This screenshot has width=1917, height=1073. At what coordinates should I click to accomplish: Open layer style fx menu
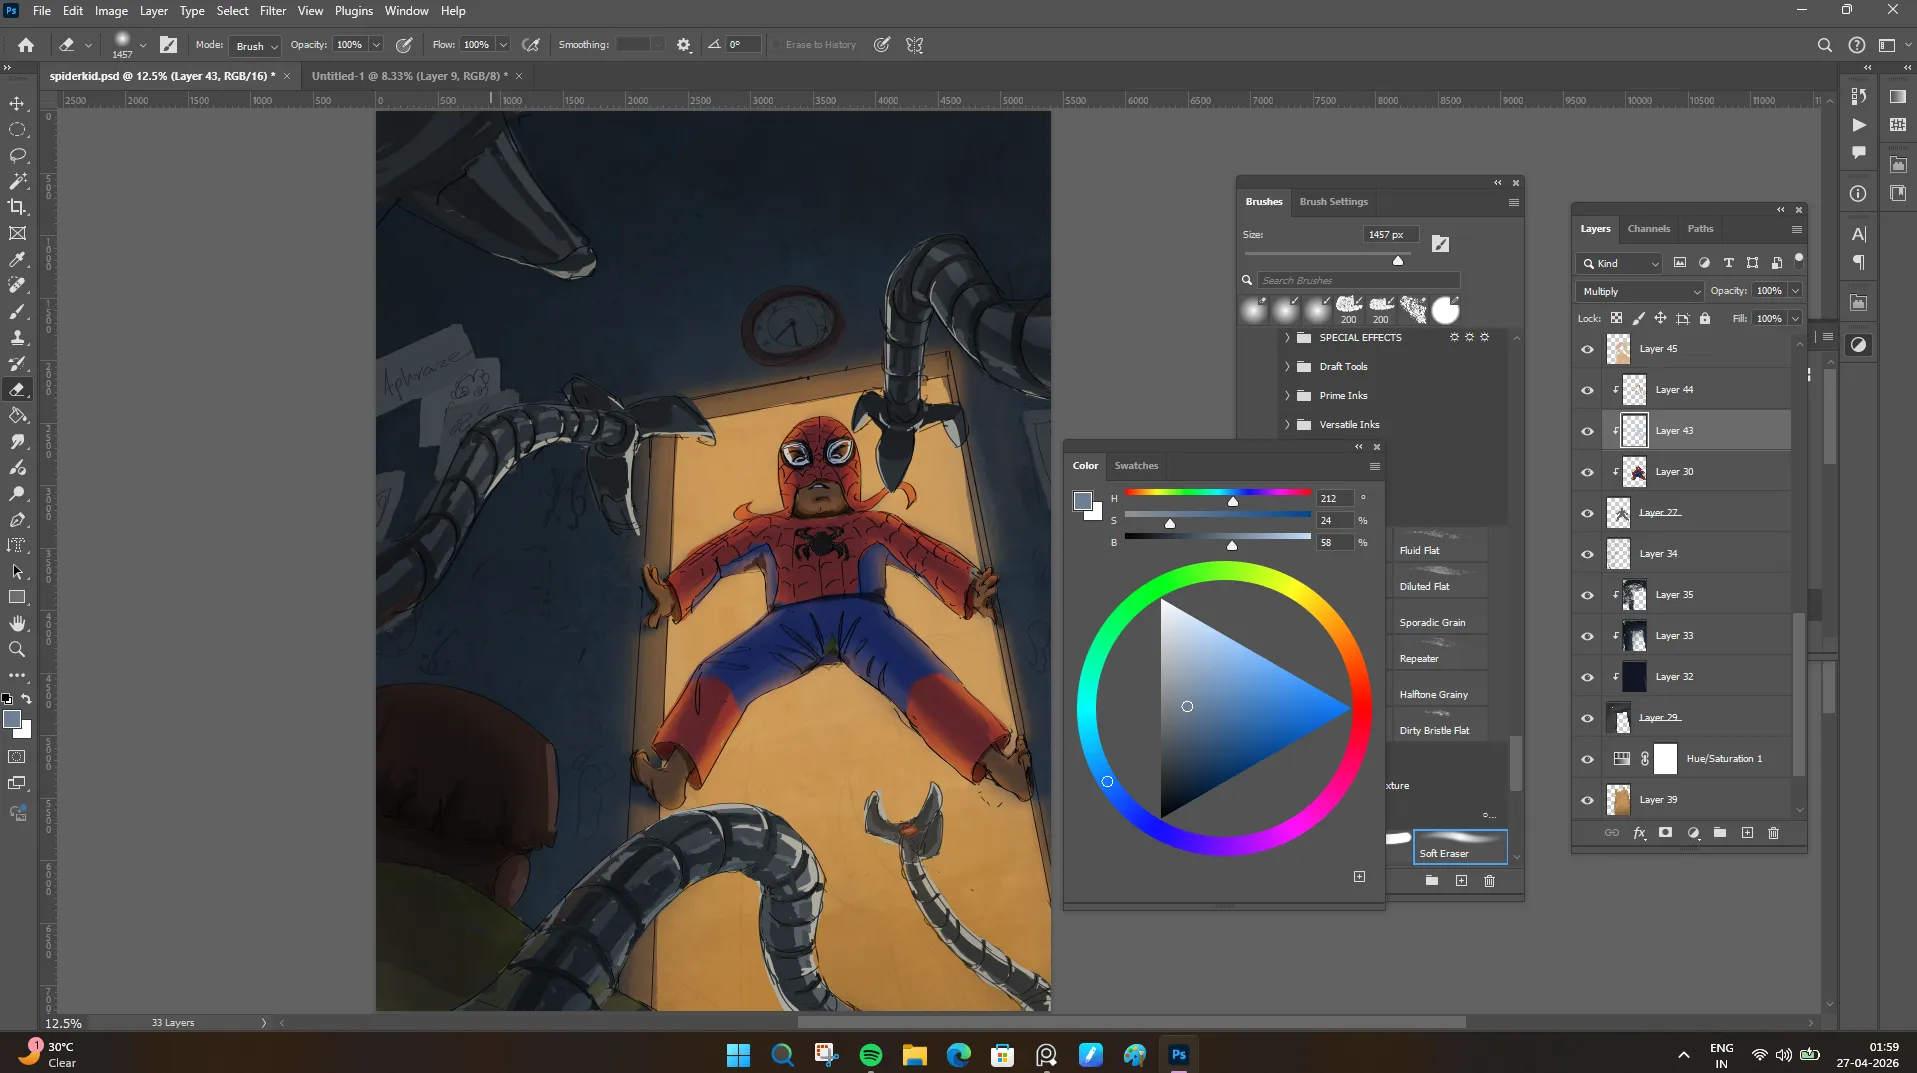(1639, 833)
